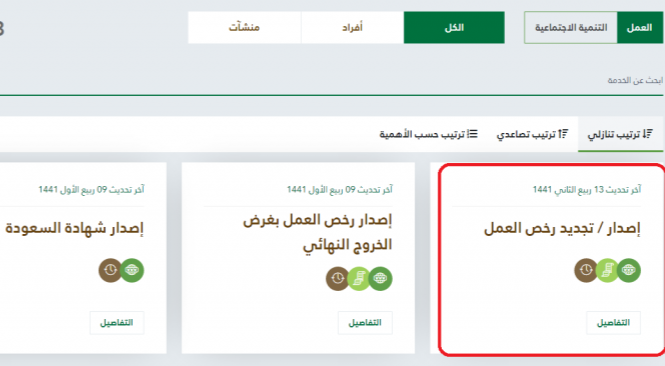The image size is (665, 366).
Task: Filter services by أفراد
Action: [352, 28]
